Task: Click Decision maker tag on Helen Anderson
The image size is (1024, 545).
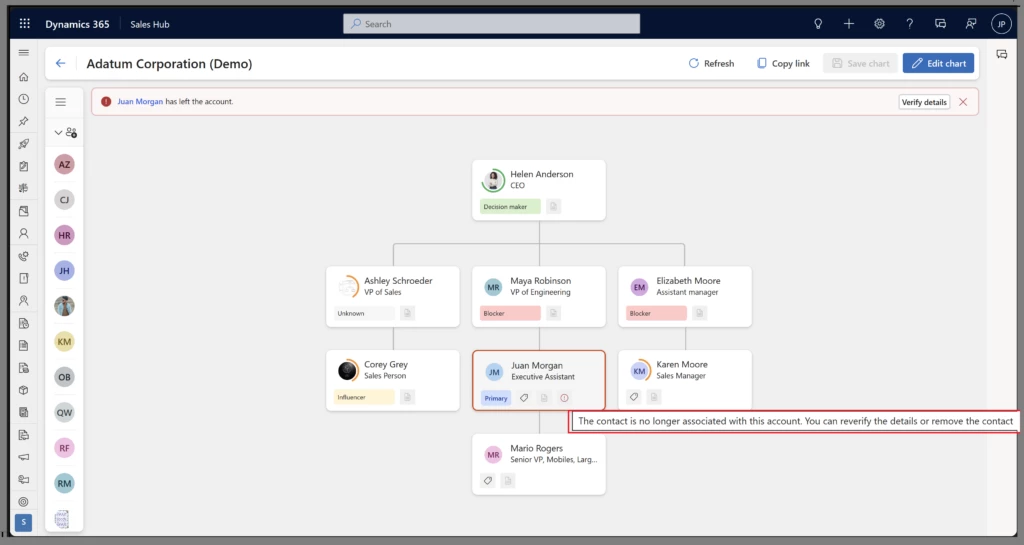Action: click(510, 206)
